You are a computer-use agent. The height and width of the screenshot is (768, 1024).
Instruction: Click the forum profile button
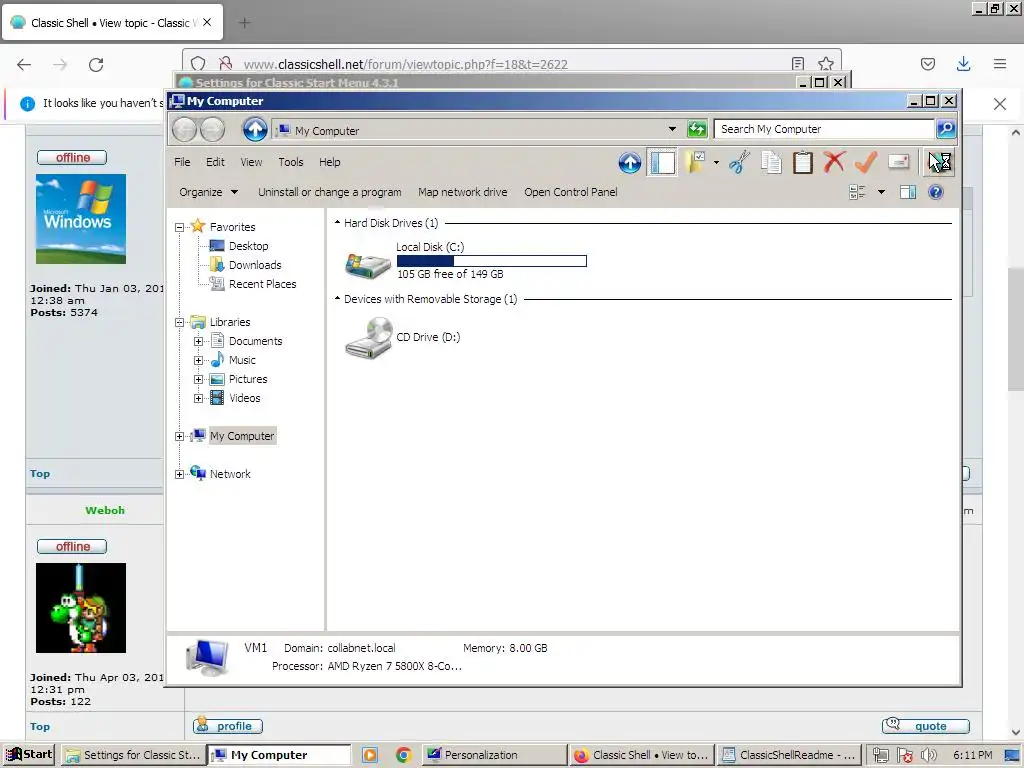point(228,726)
